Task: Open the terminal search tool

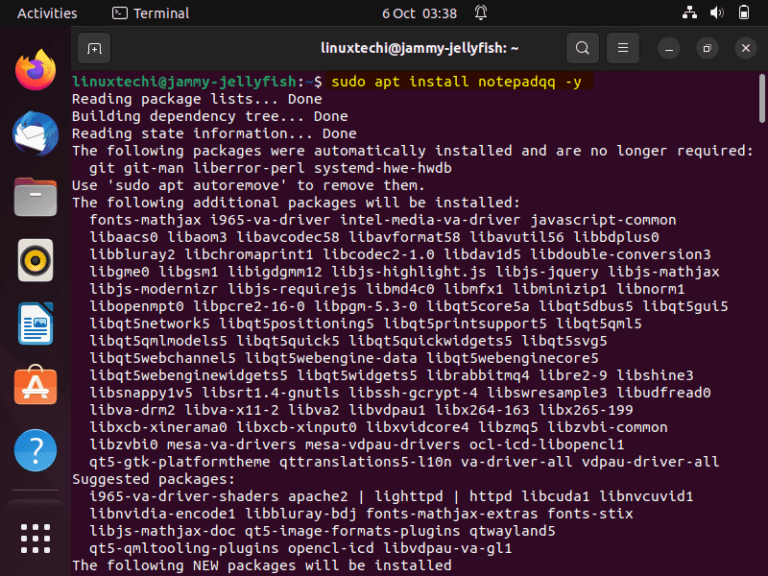Action: (582, 48)
